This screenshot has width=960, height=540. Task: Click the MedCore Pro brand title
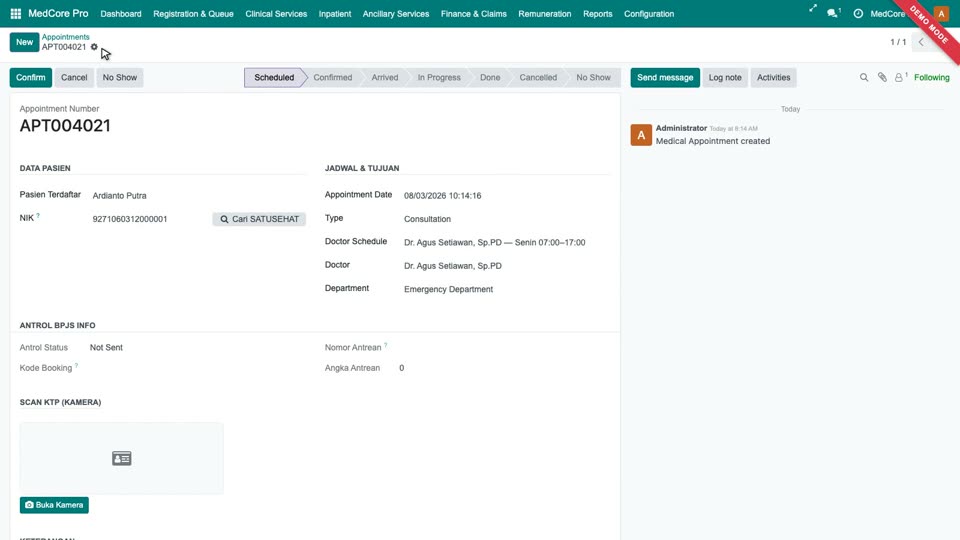pos(58,13)
